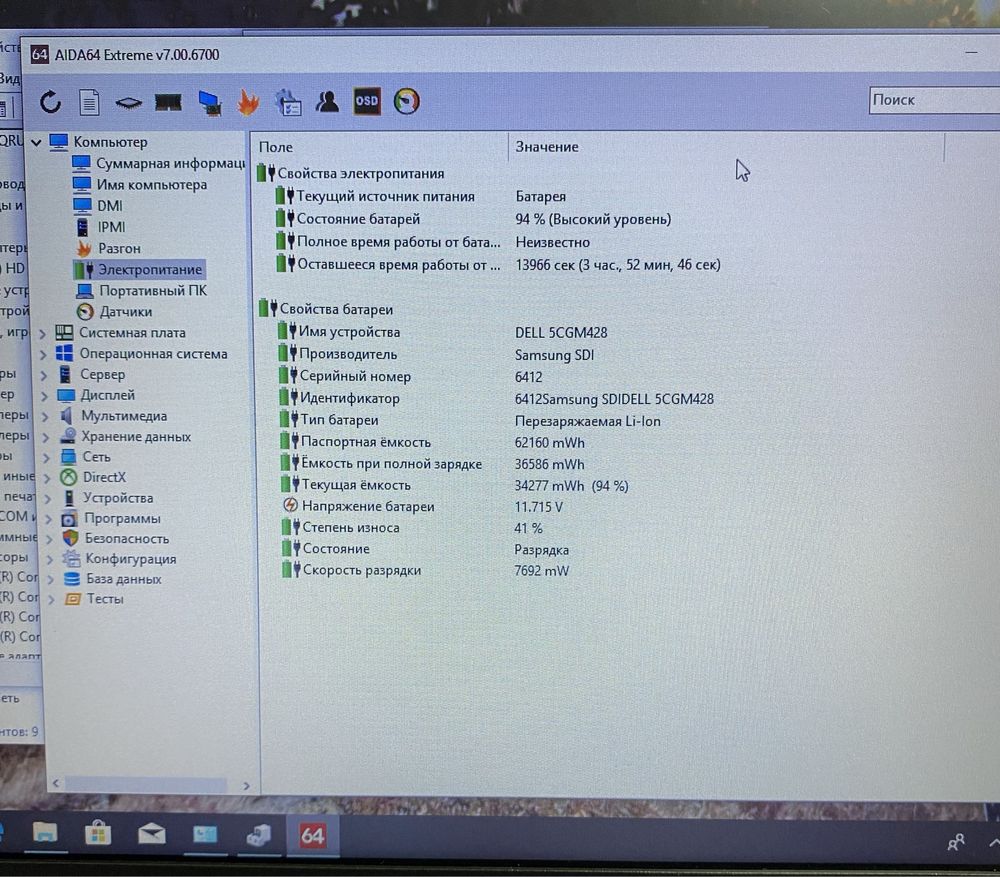Screen dimensions: 1000x877
Task: Select Имя компьютера tree item
Action: 152,184
